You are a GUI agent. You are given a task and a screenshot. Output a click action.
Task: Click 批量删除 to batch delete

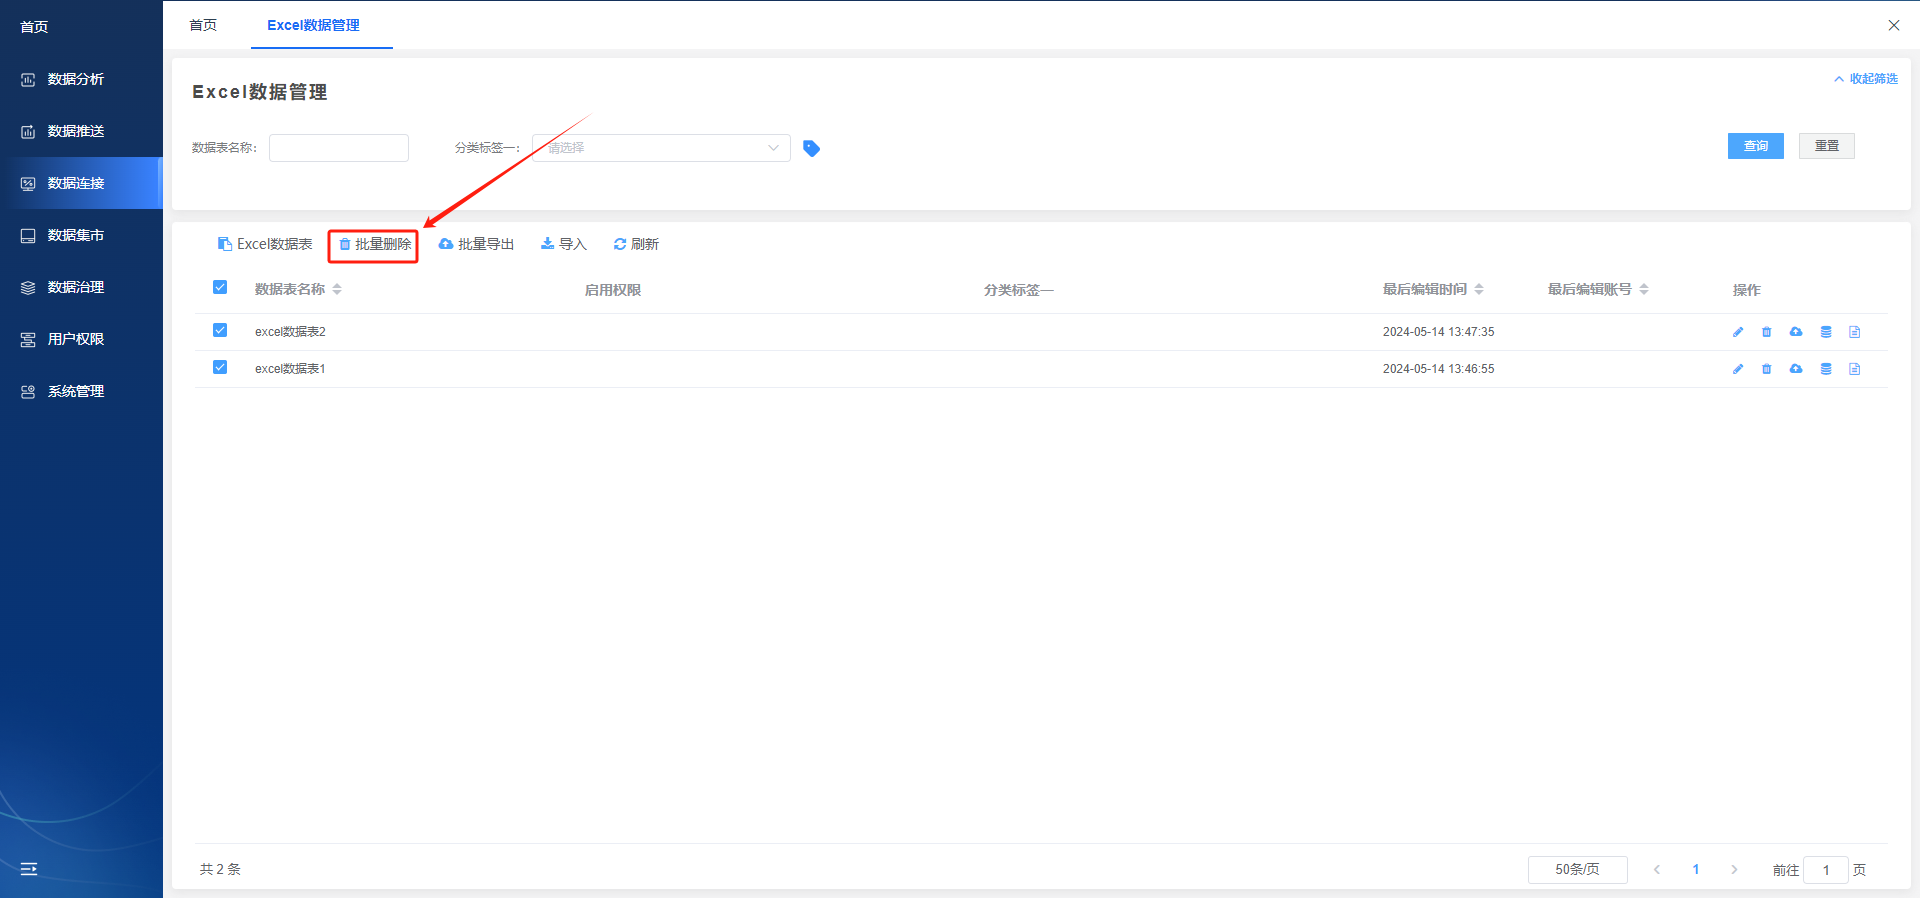[374, 244]
